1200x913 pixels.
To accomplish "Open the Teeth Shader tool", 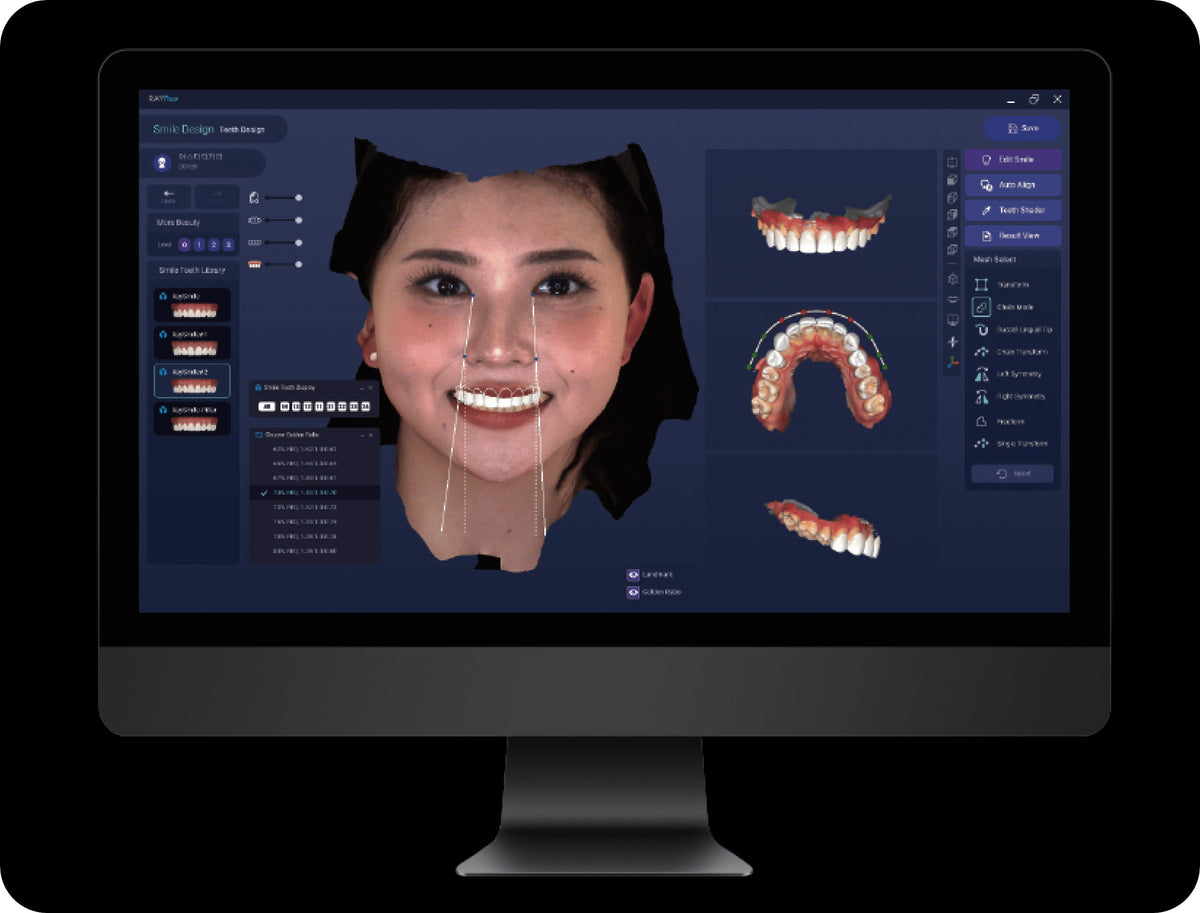I will pyautogui.click(x=1013, y=210).
